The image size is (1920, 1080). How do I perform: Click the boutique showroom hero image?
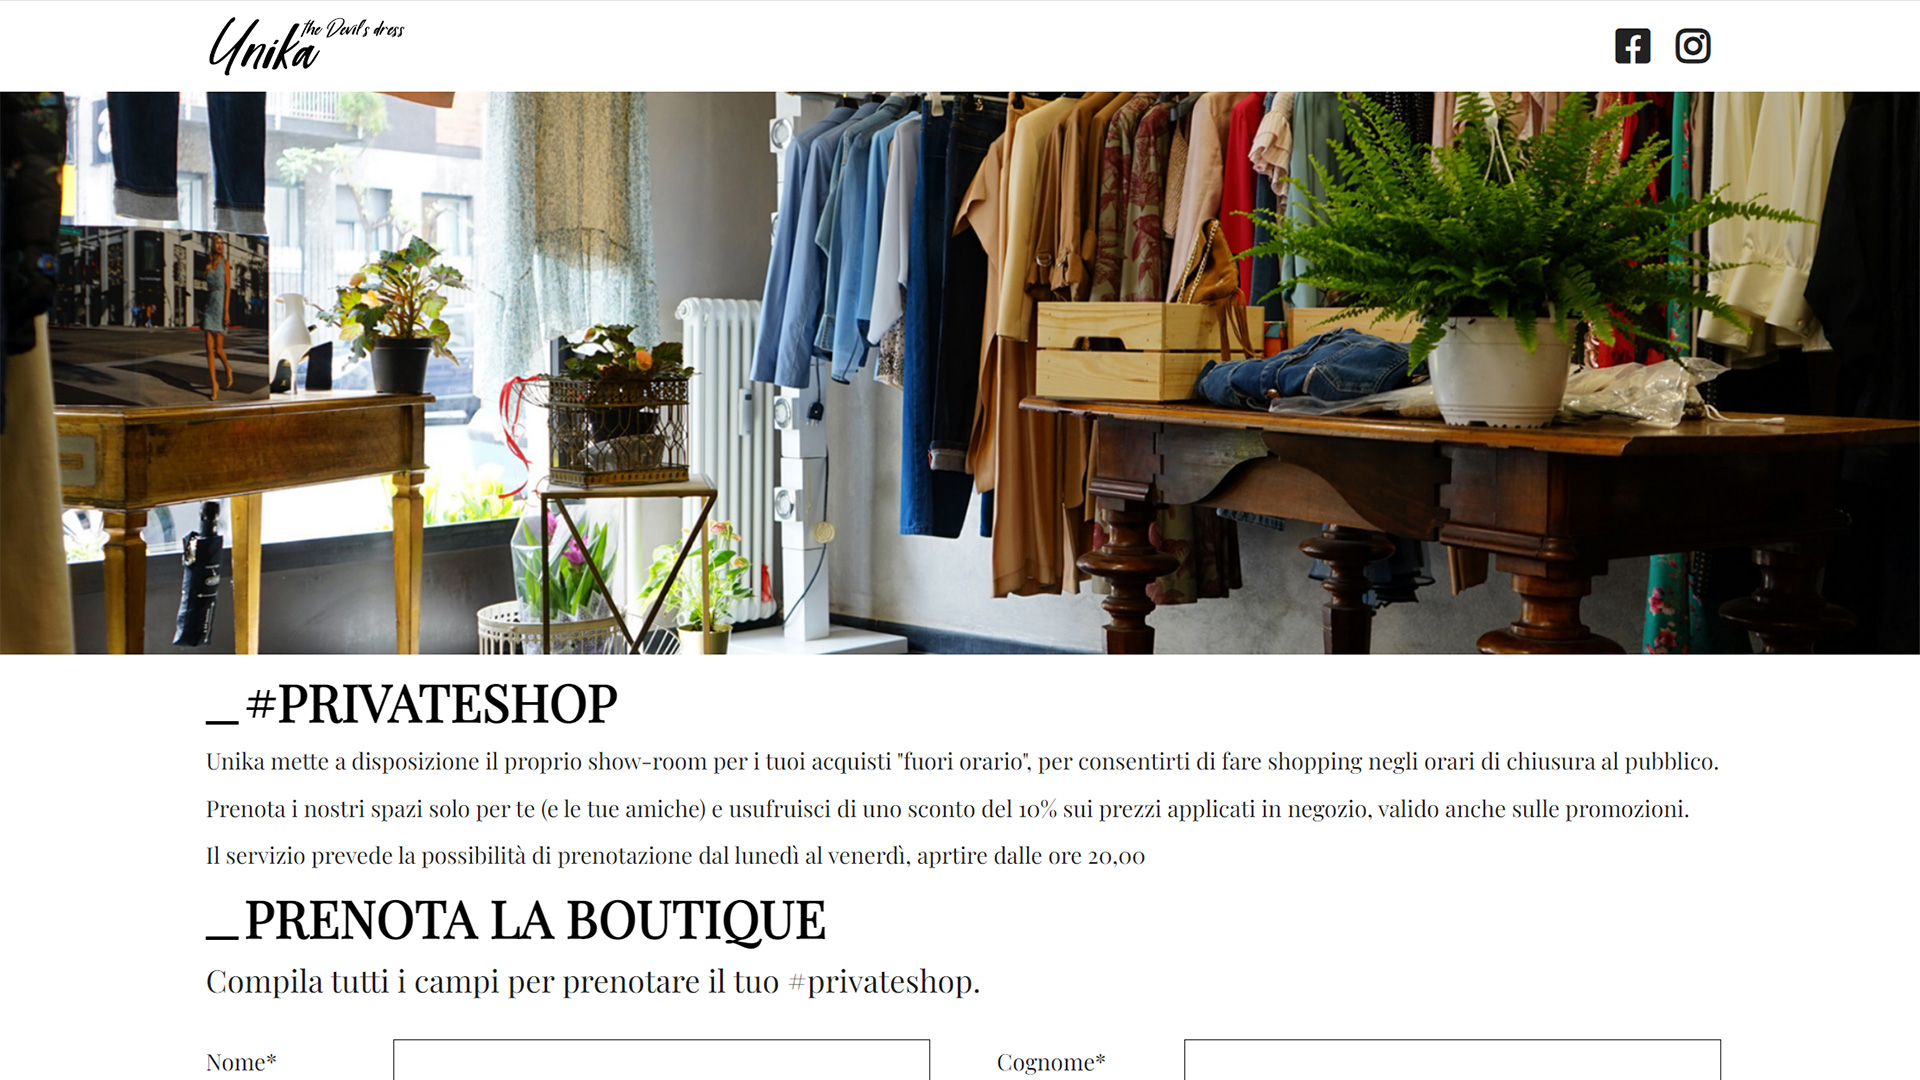coord(960,373)
